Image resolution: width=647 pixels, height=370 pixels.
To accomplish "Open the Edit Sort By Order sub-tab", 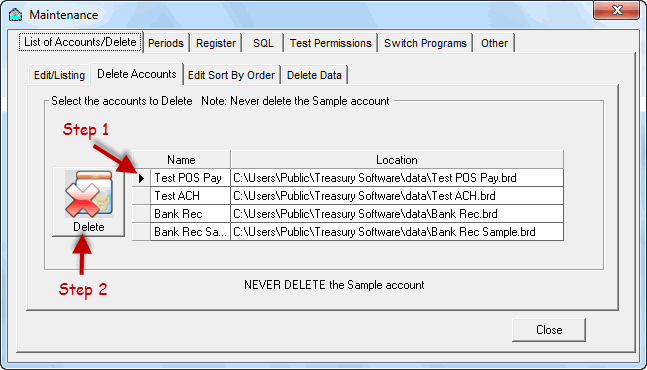I will pyautogui.click(x=231, y=75).
